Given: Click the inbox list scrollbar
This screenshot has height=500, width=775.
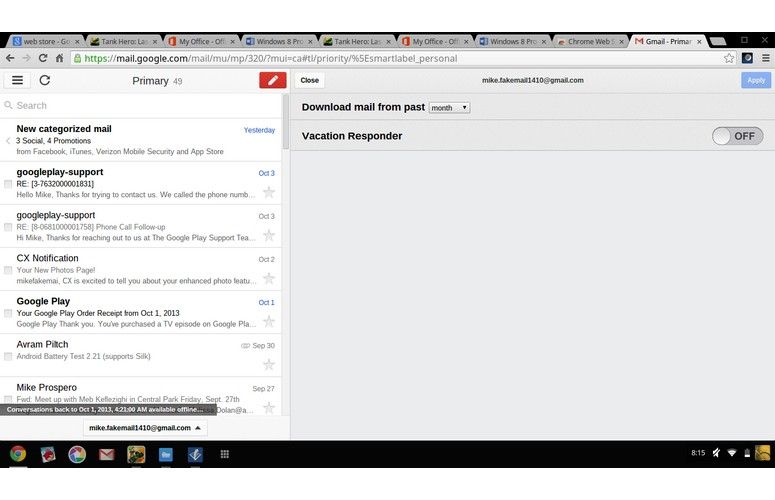Looking at the screenshot, I should [x=286, y=122].
